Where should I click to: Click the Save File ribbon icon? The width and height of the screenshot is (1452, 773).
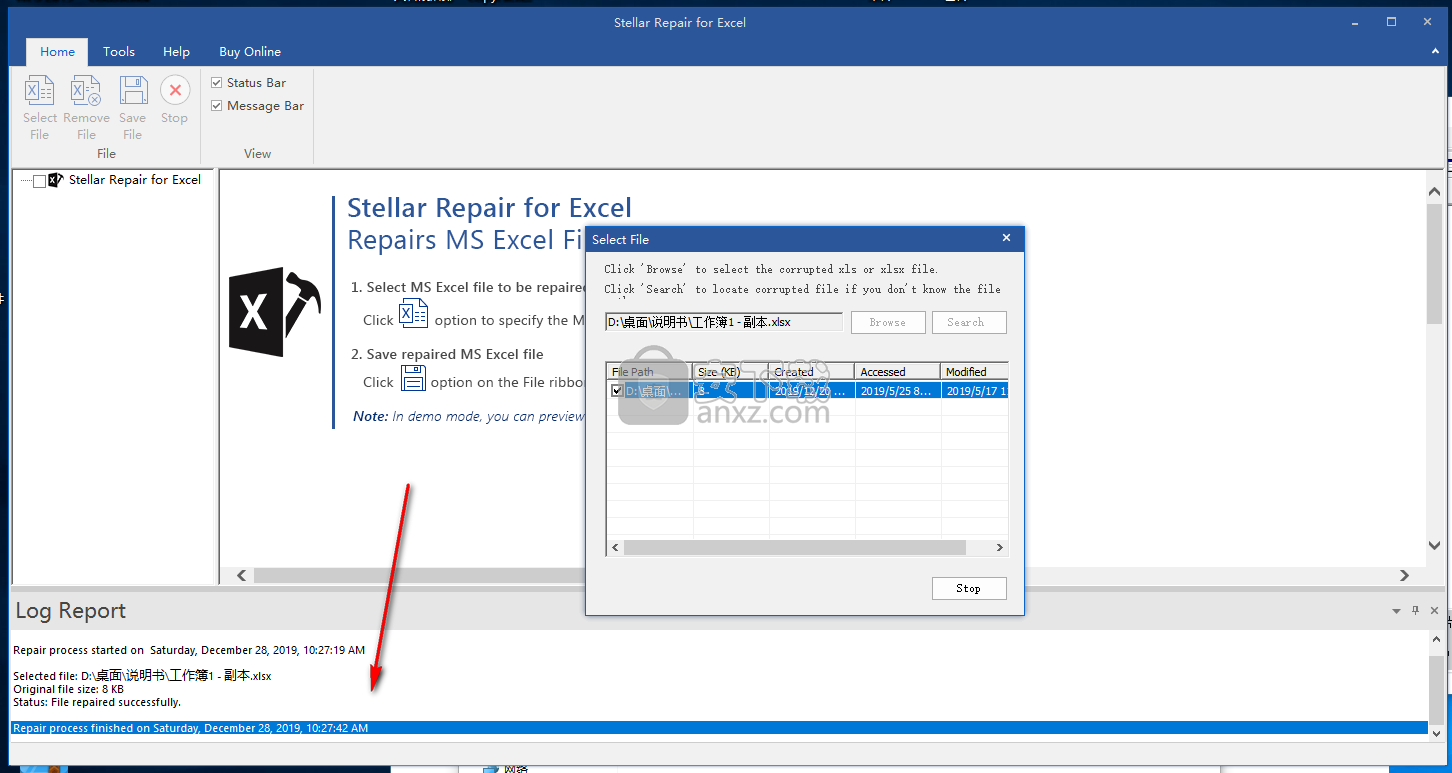click(x=133, y=90)
